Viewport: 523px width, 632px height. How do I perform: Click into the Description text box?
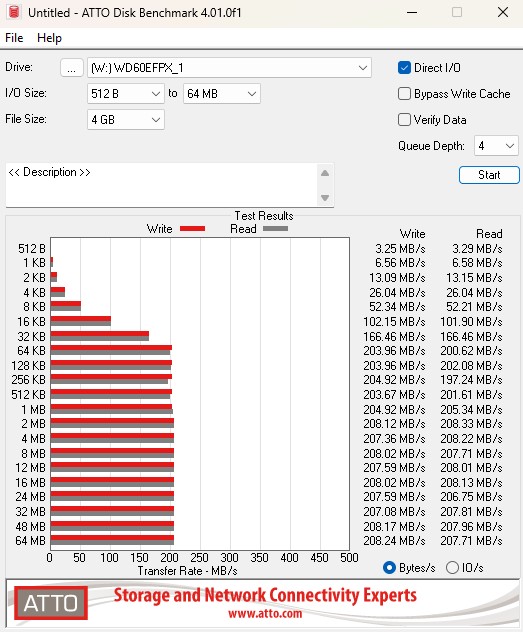[x=161, y=185]
